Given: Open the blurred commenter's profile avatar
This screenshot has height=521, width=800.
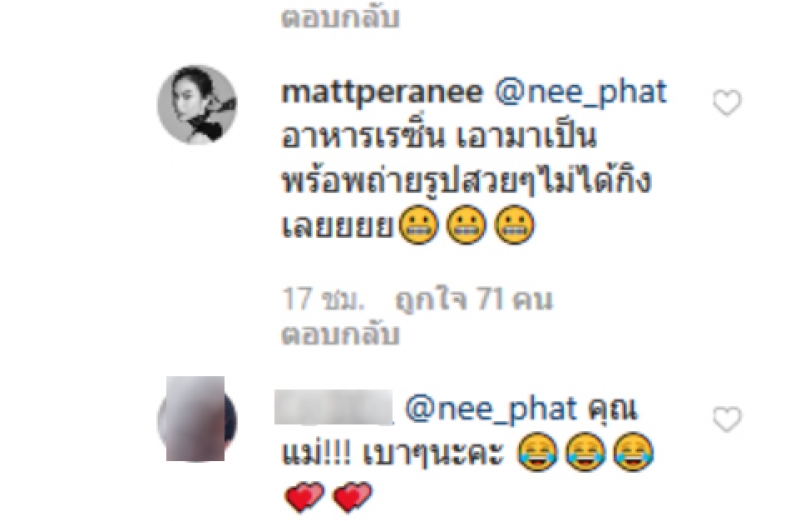Looking at the screenshot, I should click(x=197, y=419).
